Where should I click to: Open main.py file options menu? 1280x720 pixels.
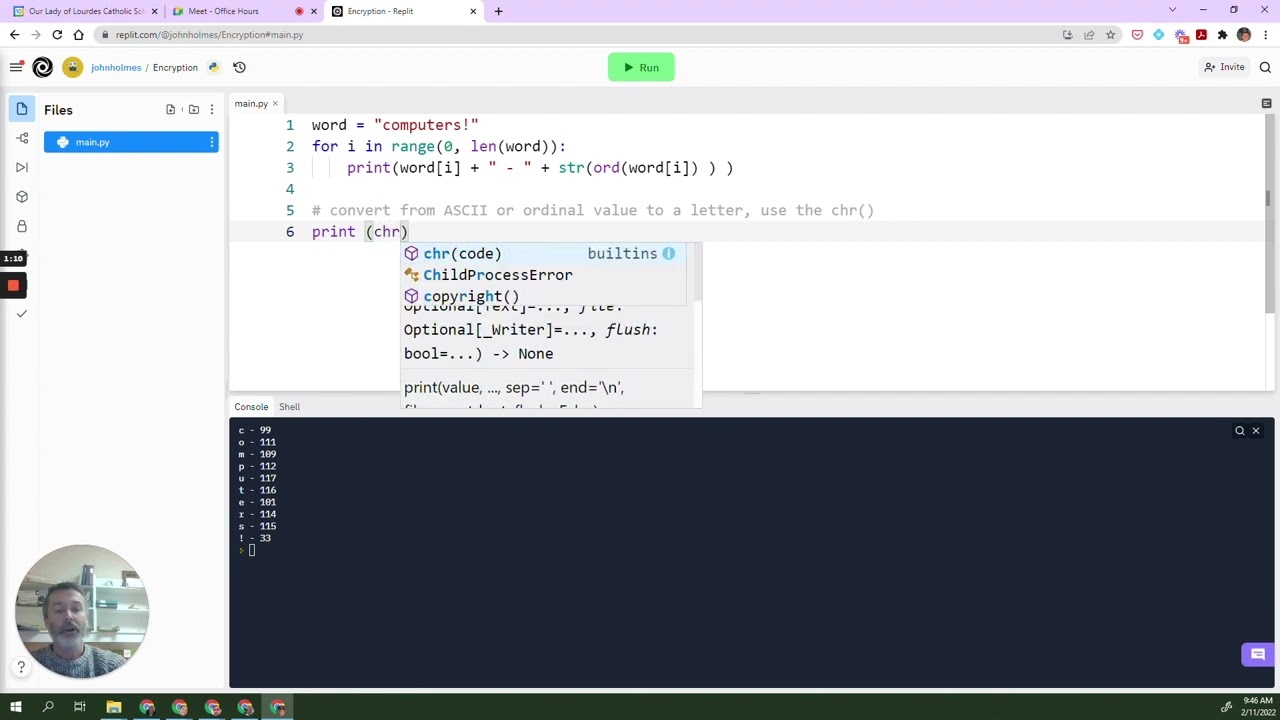click(x=211, y=142)
